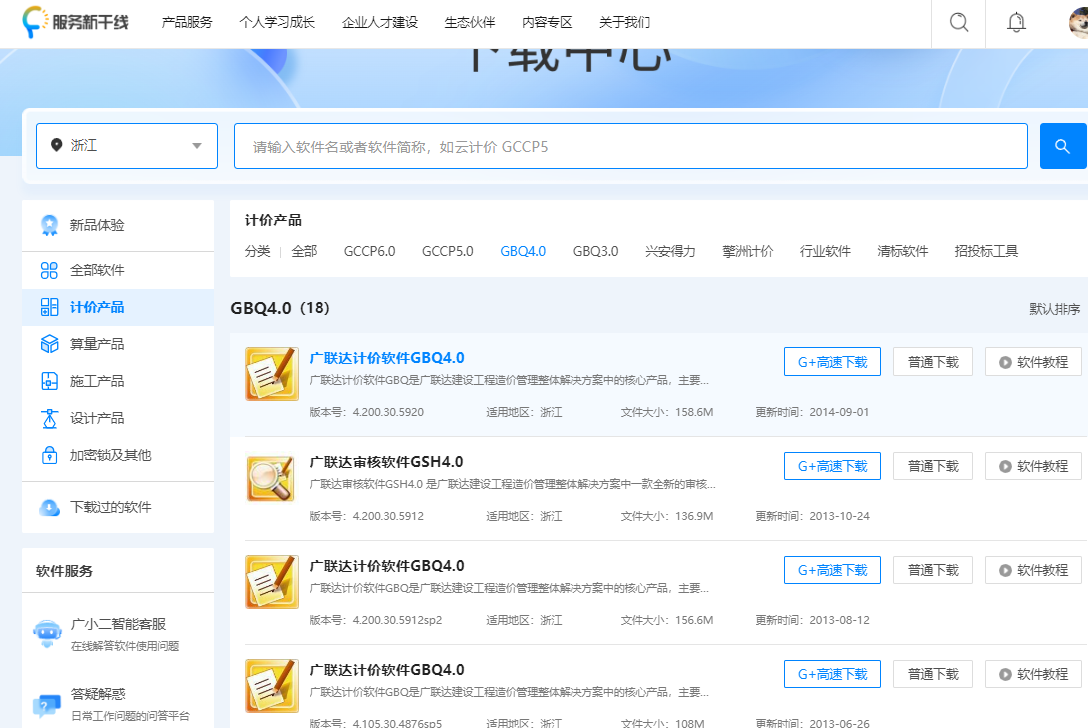The height and width of the screenshot is (728, 1088).
Task: Select the GCCP6.0 category filter
Action: [369, 251]
